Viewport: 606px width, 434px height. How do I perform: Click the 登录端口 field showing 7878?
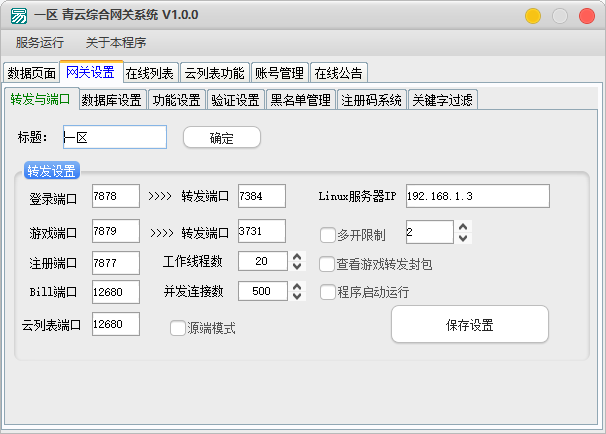115,196
